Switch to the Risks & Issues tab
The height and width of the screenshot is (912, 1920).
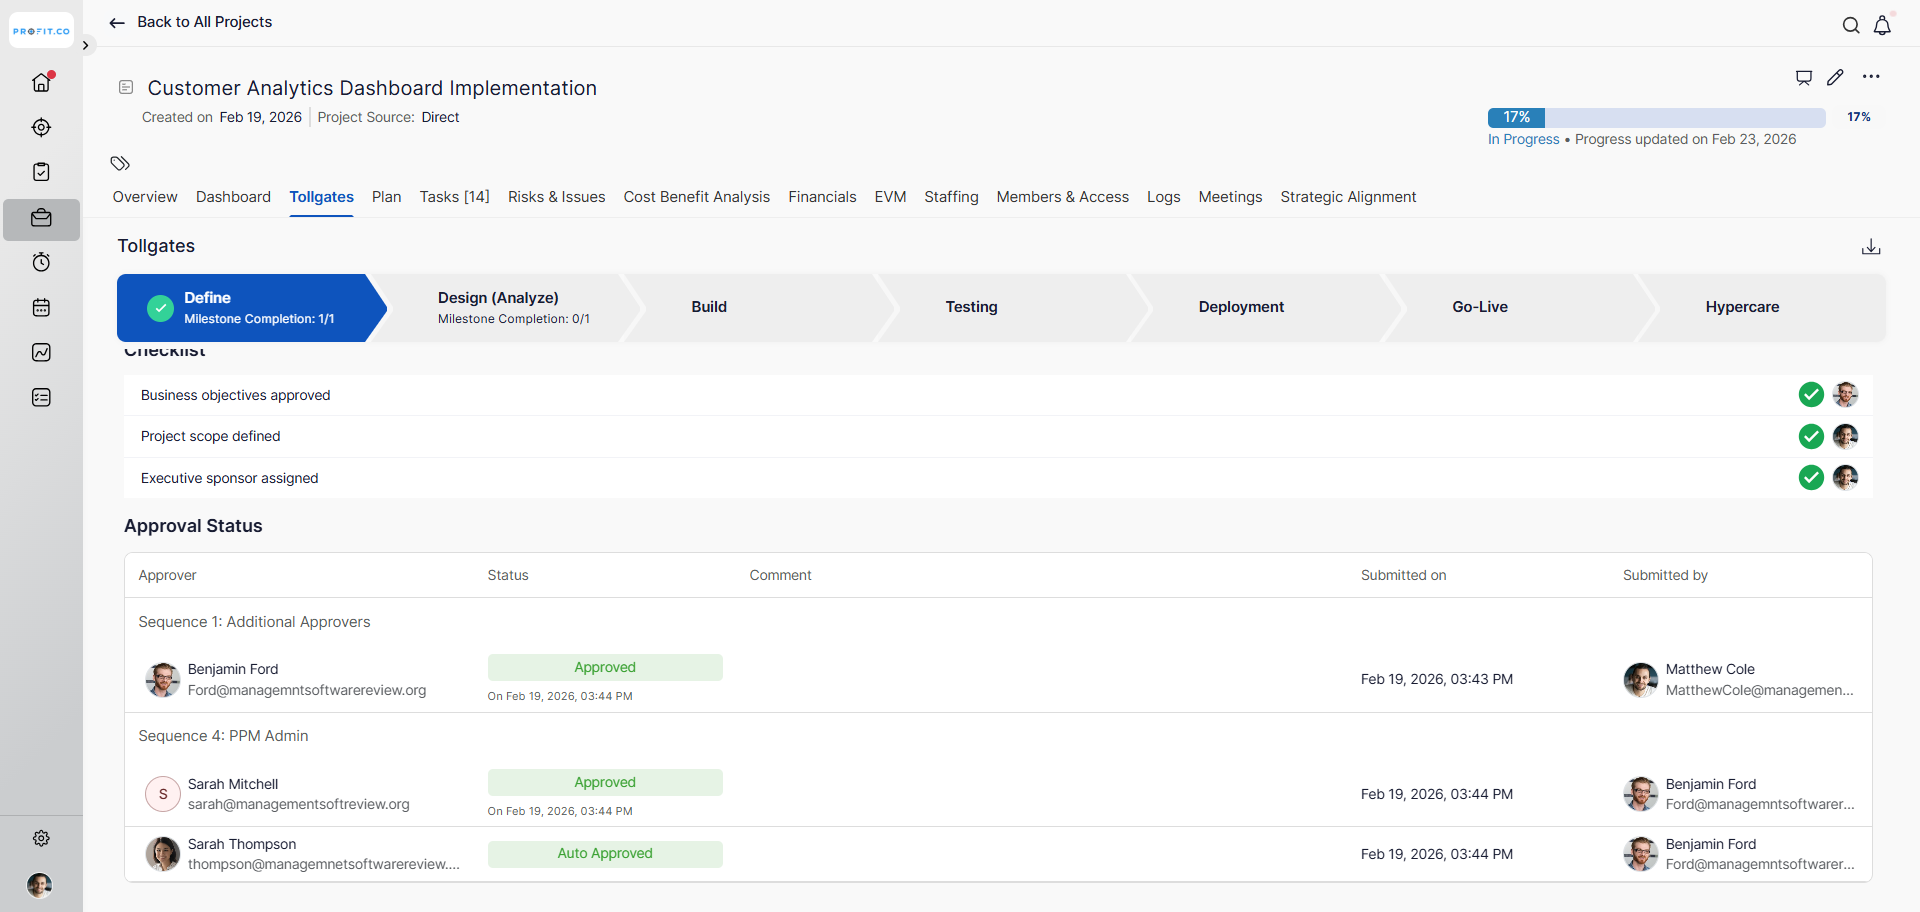coord(556,197)
